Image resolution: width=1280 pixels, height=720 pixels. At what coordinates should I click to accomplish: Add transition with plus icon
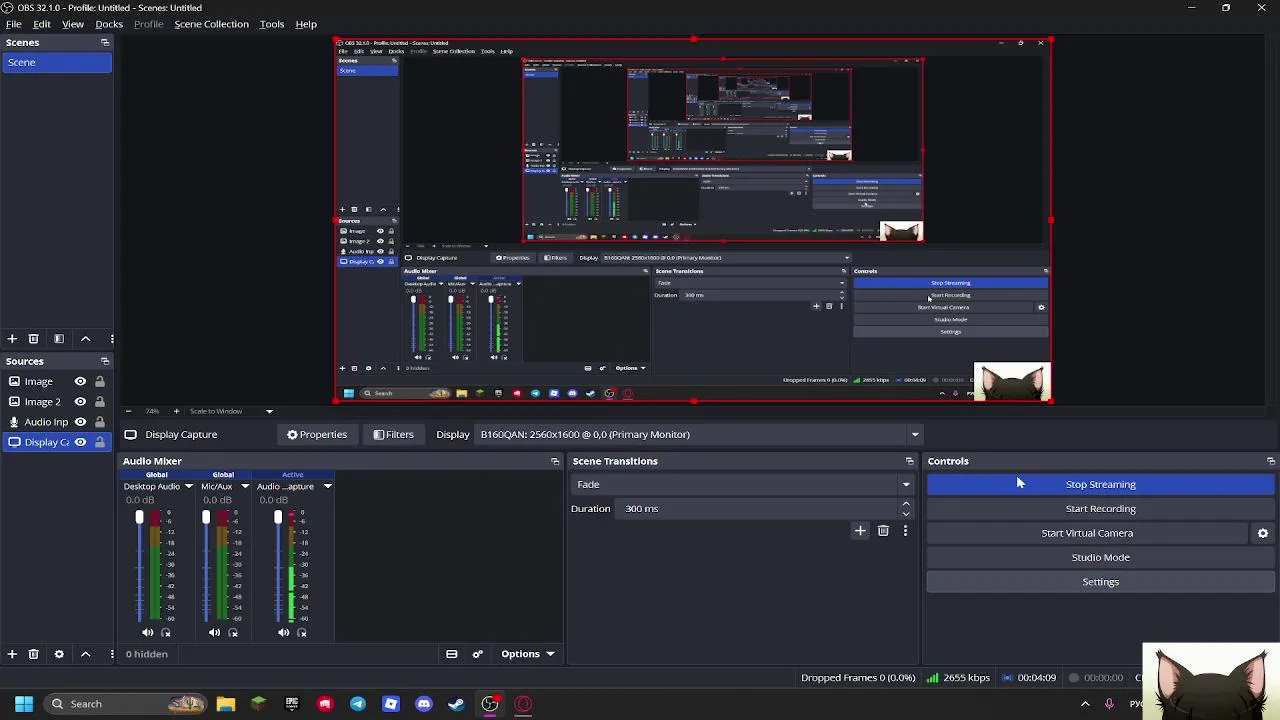pos(860,531)
